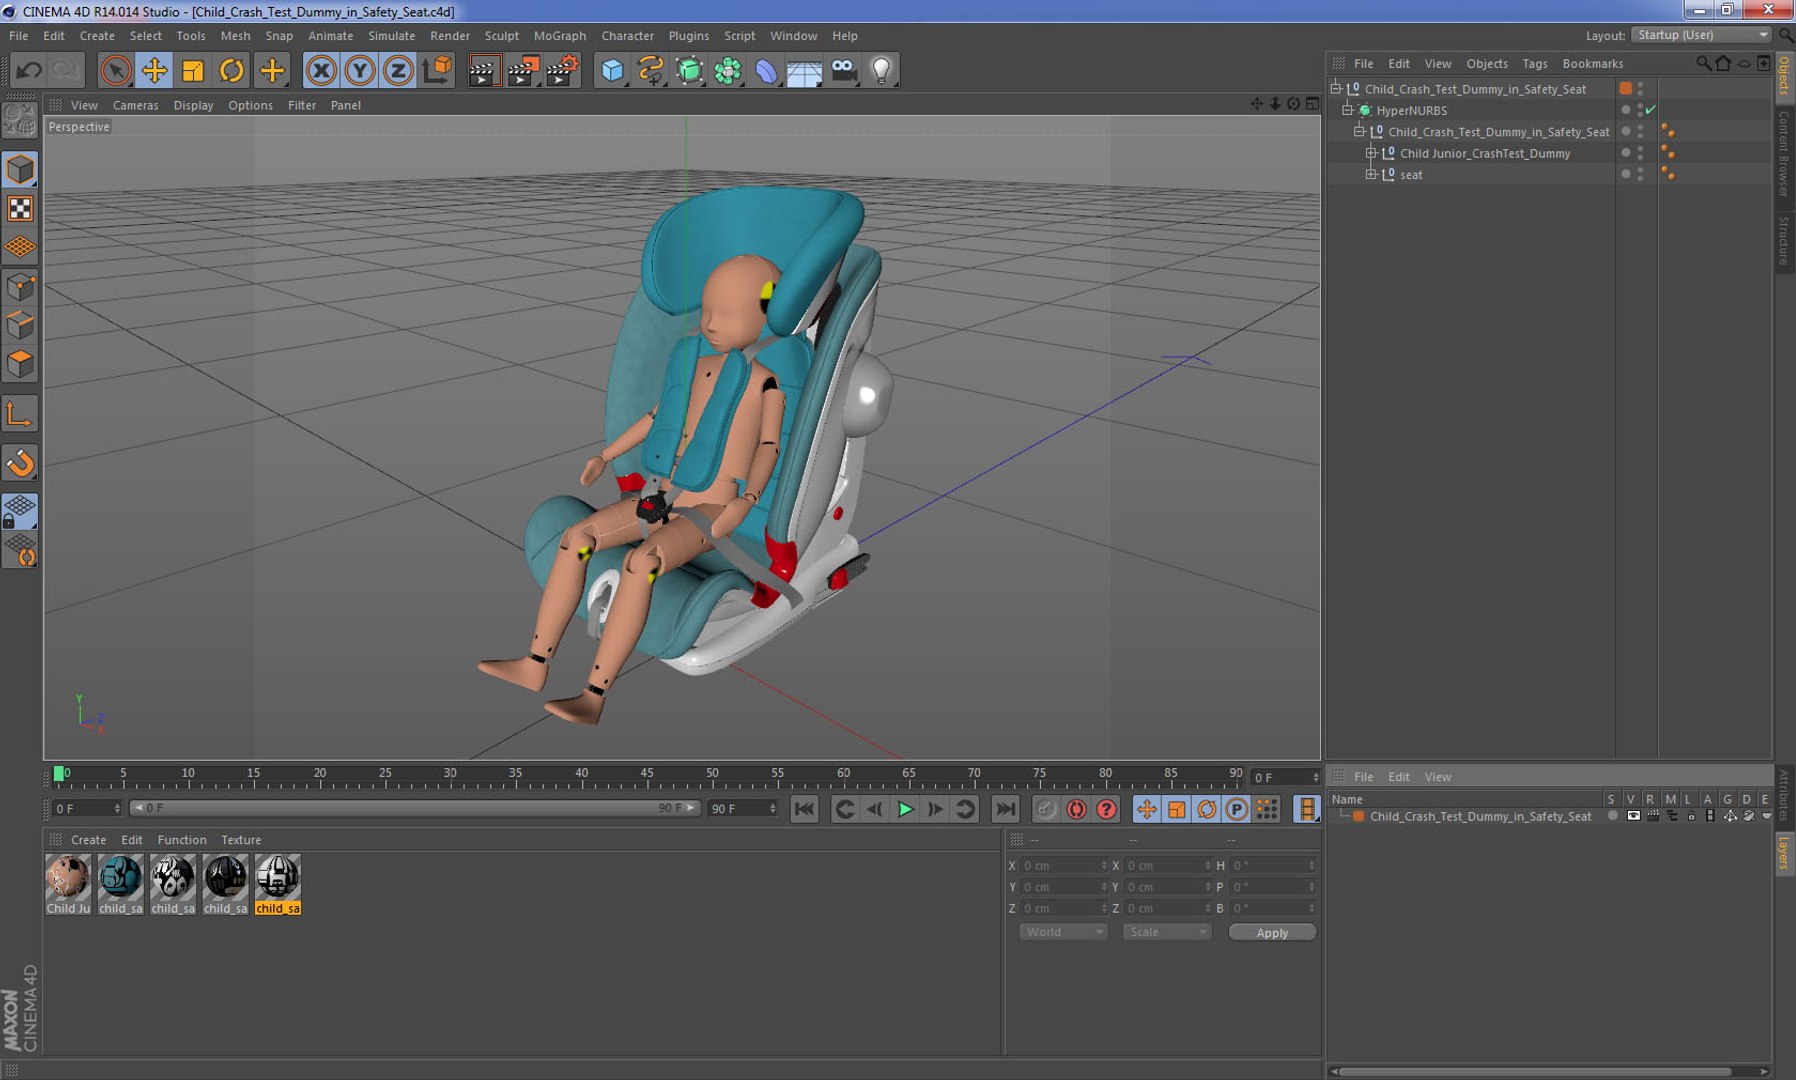Screen dimensions: 1796x1080
Task: Open the Sculpt menu
Action: pyautogui.click(x=502, y=36)
